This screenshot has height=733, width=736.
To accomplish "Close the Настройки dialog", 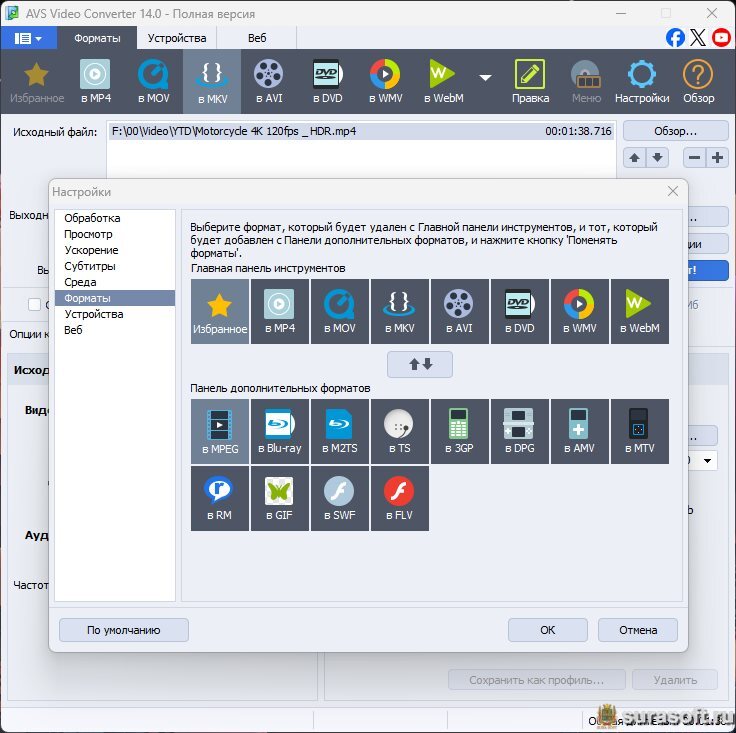I will [673, 191].
